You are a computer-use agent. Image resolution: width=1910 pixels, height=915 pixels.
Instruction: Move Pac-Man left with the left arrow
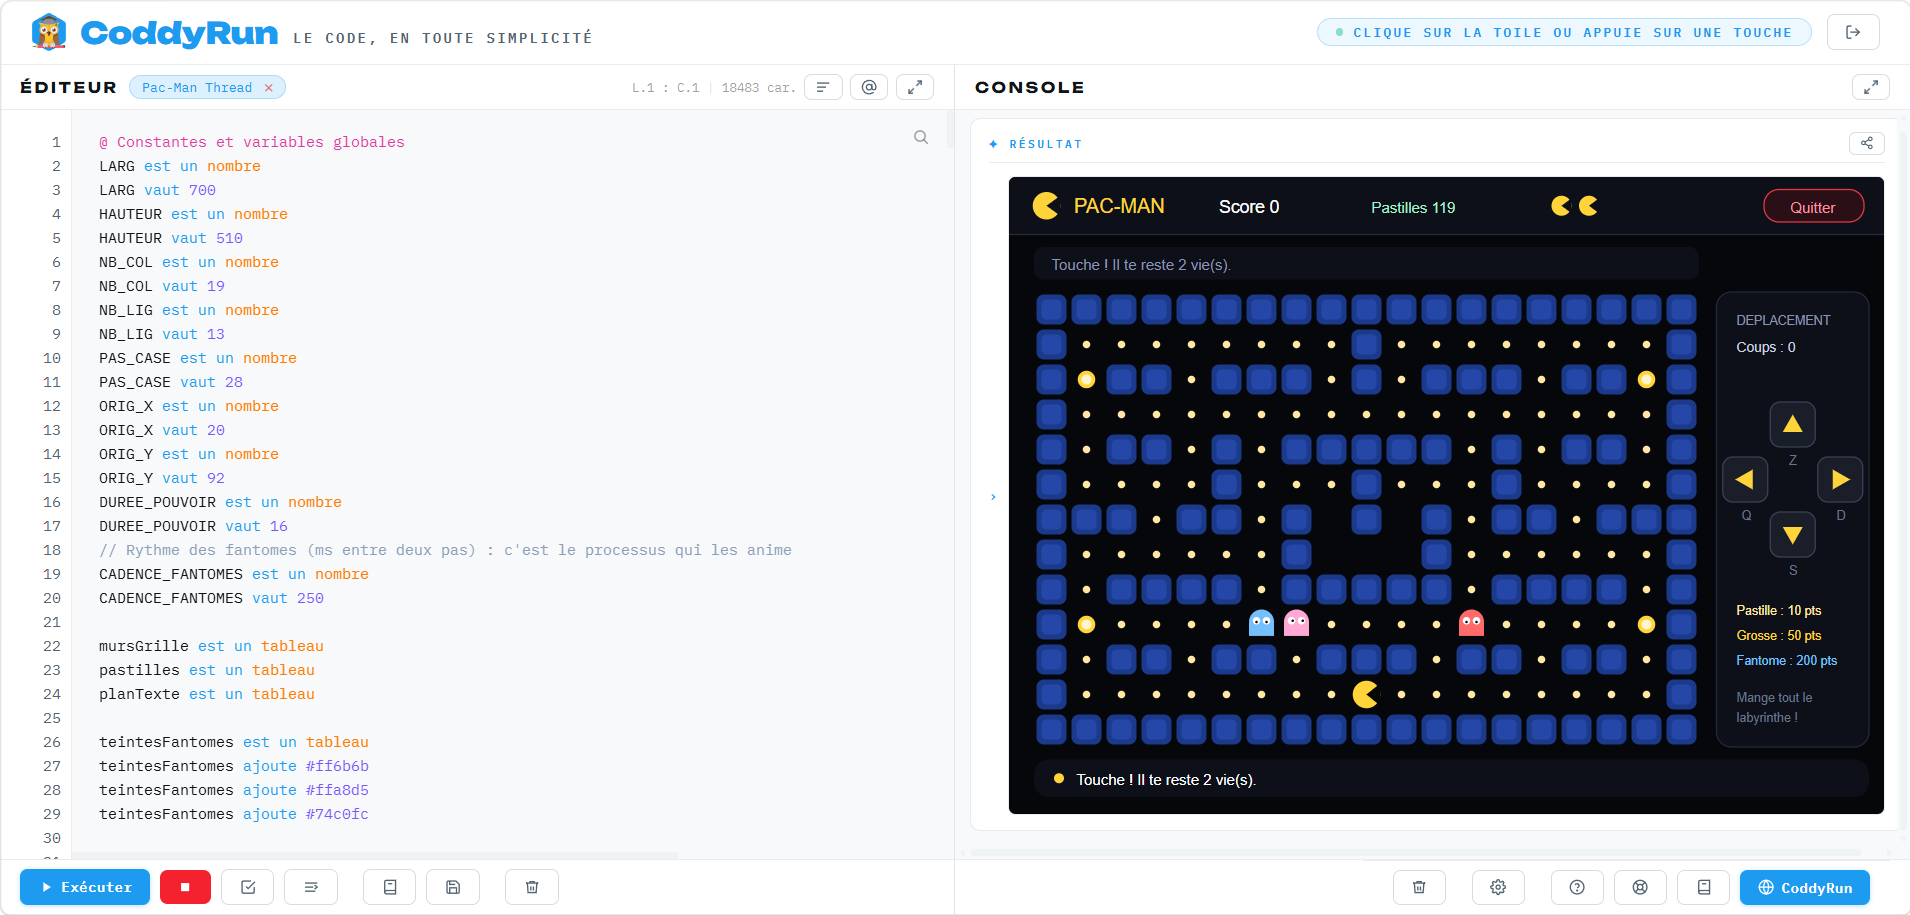click(x=1745, y=480)
